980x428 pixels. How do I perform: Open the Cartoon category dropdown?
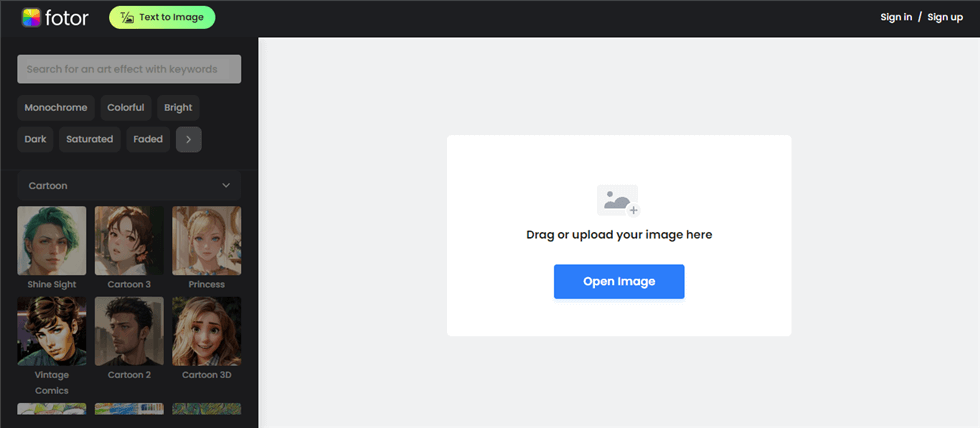(x=129, y=186)
